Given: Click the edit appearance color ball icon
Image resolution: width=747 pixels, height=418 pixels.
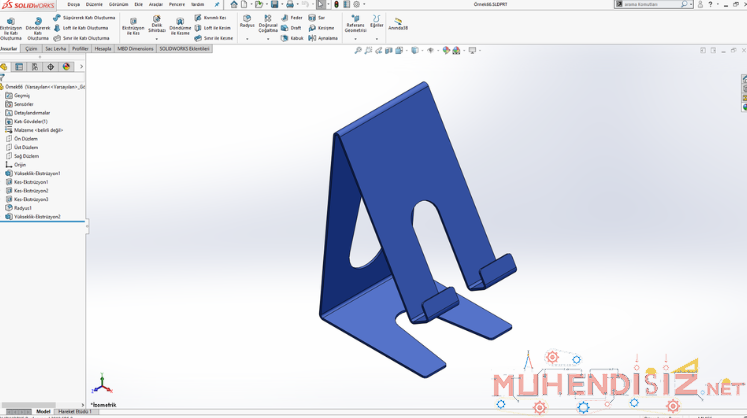Looking at the screenshot, I should pos(446,50).
